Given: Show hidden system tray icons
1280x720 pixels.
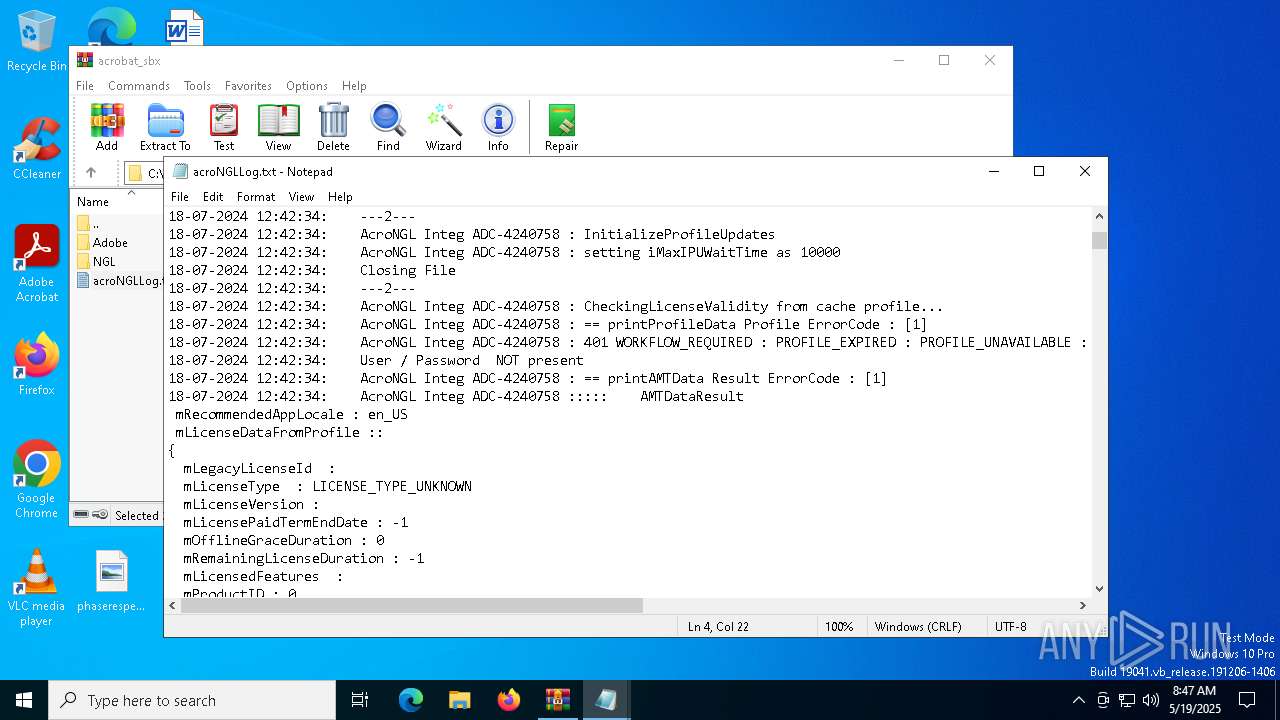Looking at the screenshot, I should (1078, 700).
